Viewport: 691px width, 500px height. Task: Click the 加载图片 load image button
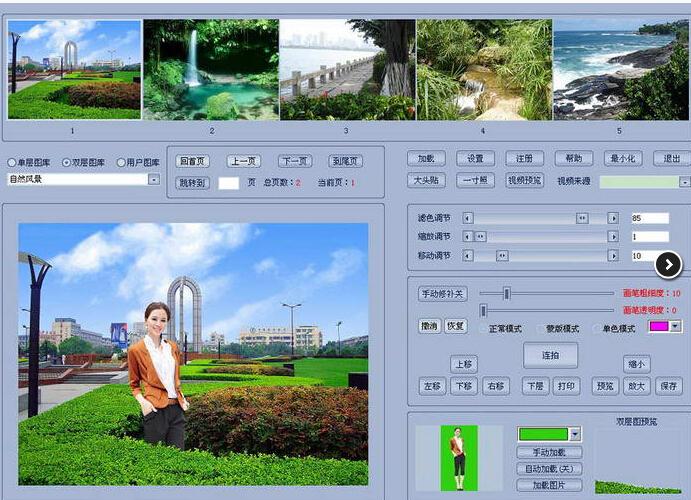(549, 485)
